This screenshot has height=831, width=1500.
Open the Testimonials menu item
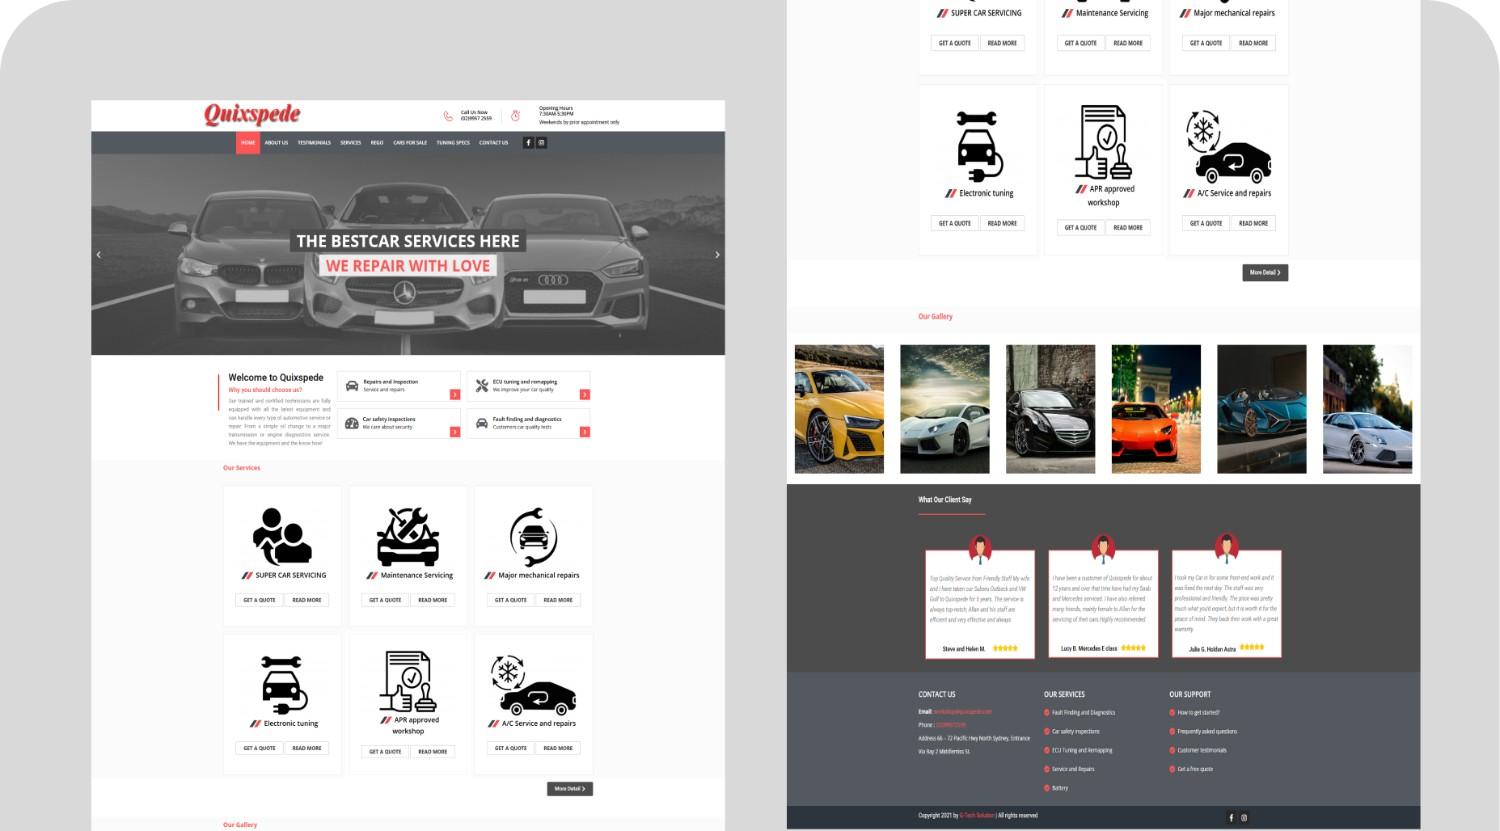[314, 143]
